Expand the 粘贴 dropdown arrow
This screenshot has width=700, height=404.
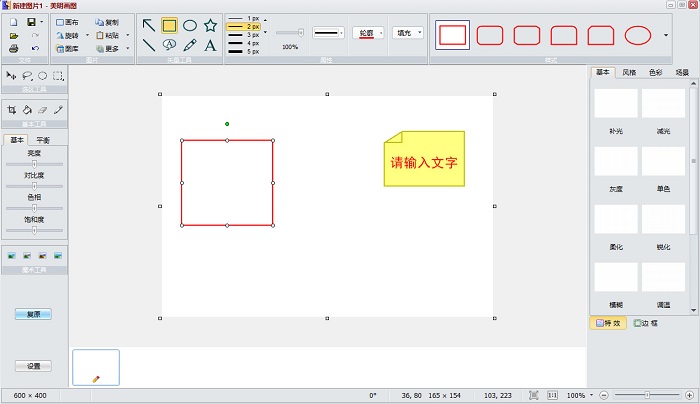point(128,35)
